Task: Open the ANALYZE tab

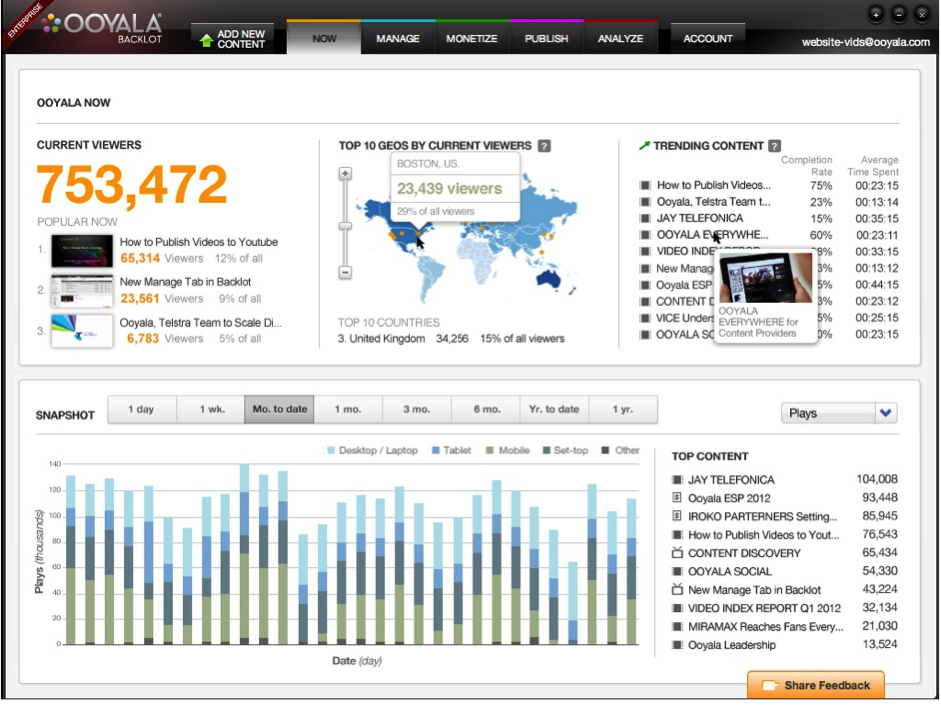Action: (621, 38)
